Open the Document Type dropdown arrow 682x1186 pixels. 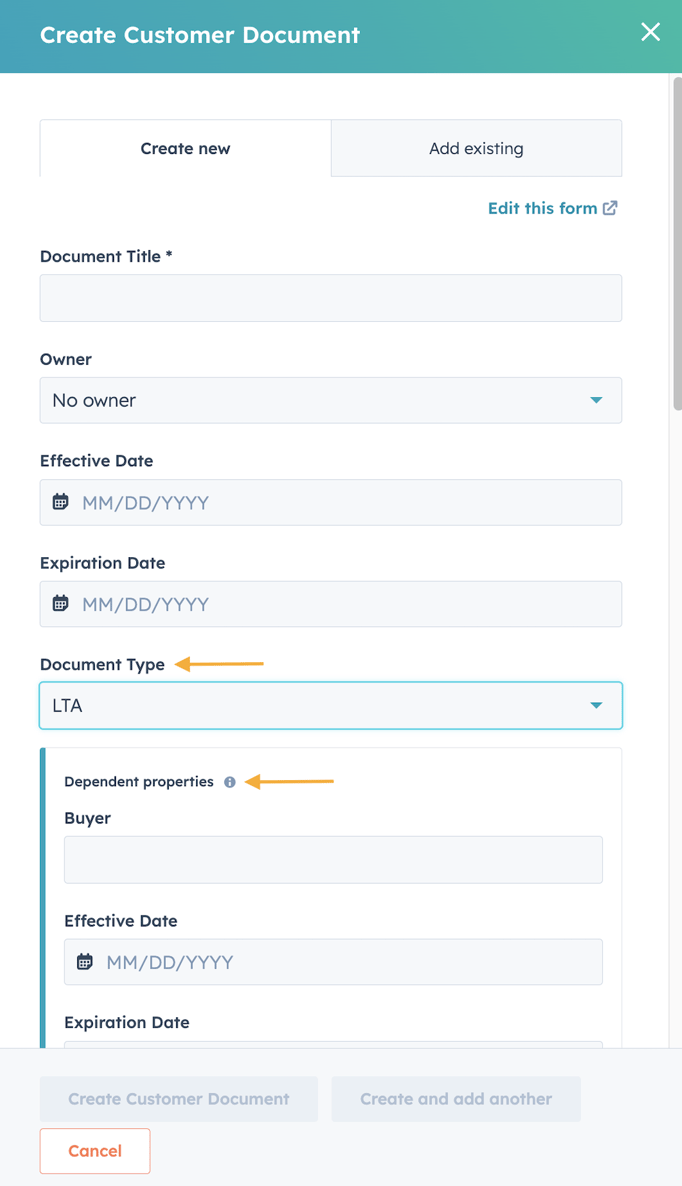596,705
